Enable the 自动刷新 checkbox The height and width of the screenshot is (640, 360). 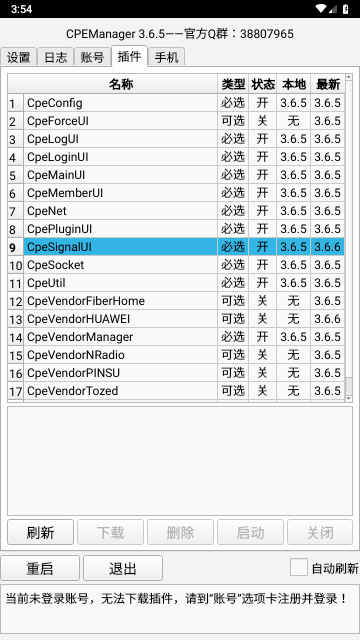(299, 567)
